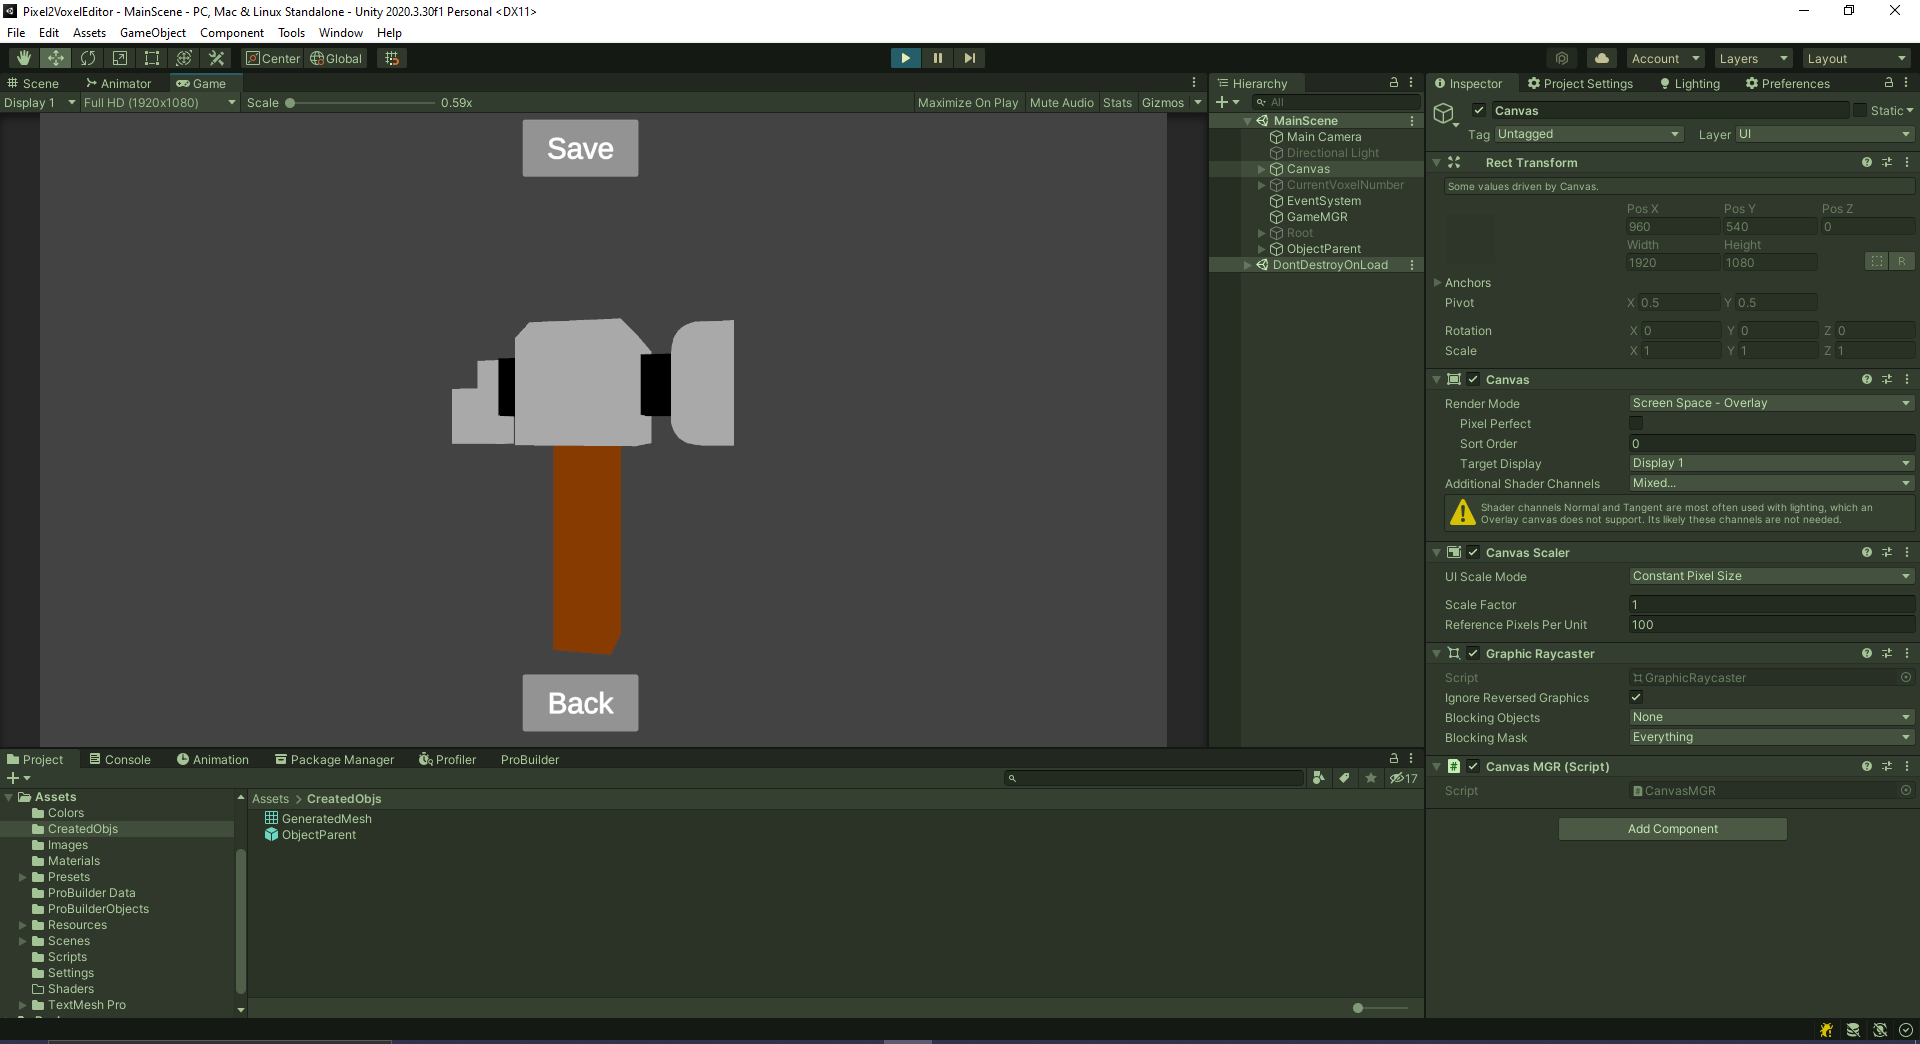The width and height of the screenshot is (1920, 1044).
Task: Disable Canvas Scaler component checkbox
Action: tap(1473, 553)
